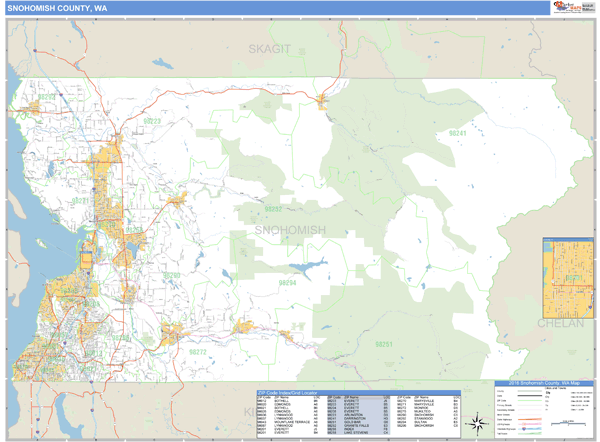Viewport: 600px width, 442px height.
Task: Click the GOLD BAR row in ZIP index
Action: coord(359,422)
